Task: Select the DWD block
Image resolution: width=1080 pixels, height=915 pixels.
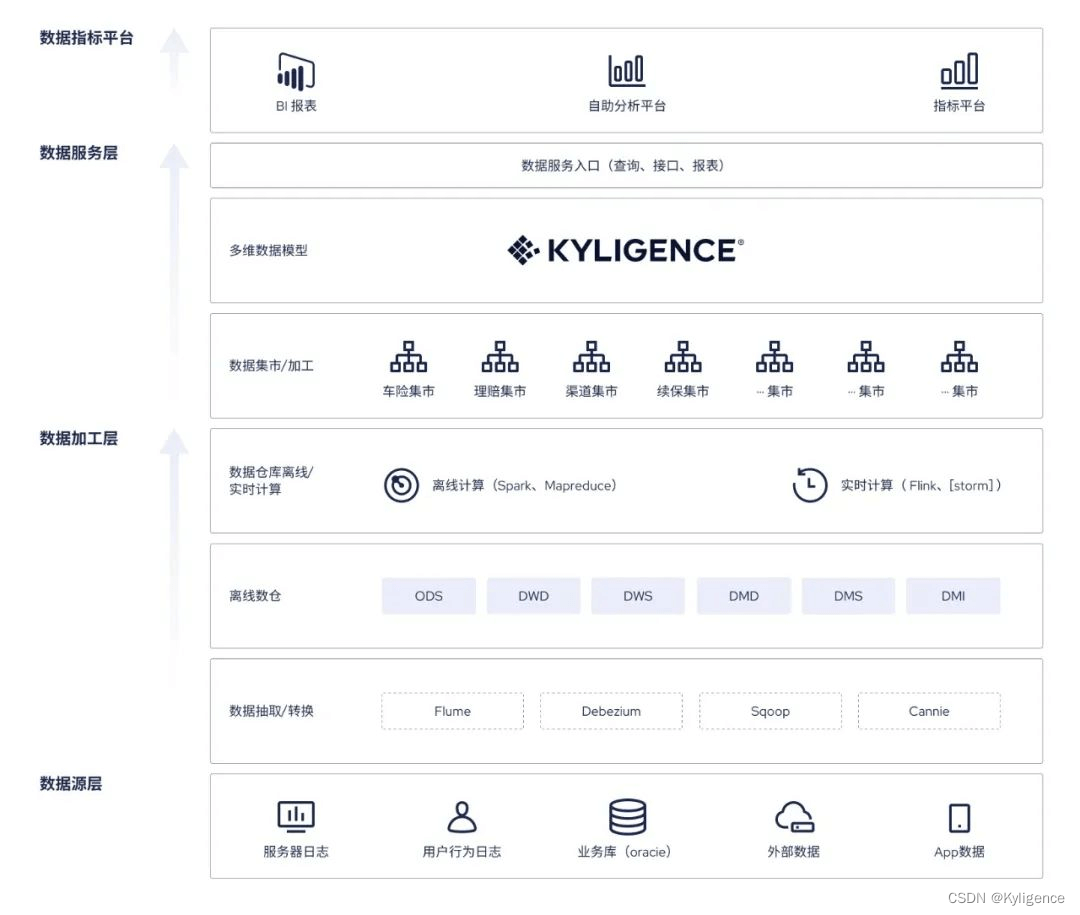Action: pyautogui.click(x=534, y=596)
